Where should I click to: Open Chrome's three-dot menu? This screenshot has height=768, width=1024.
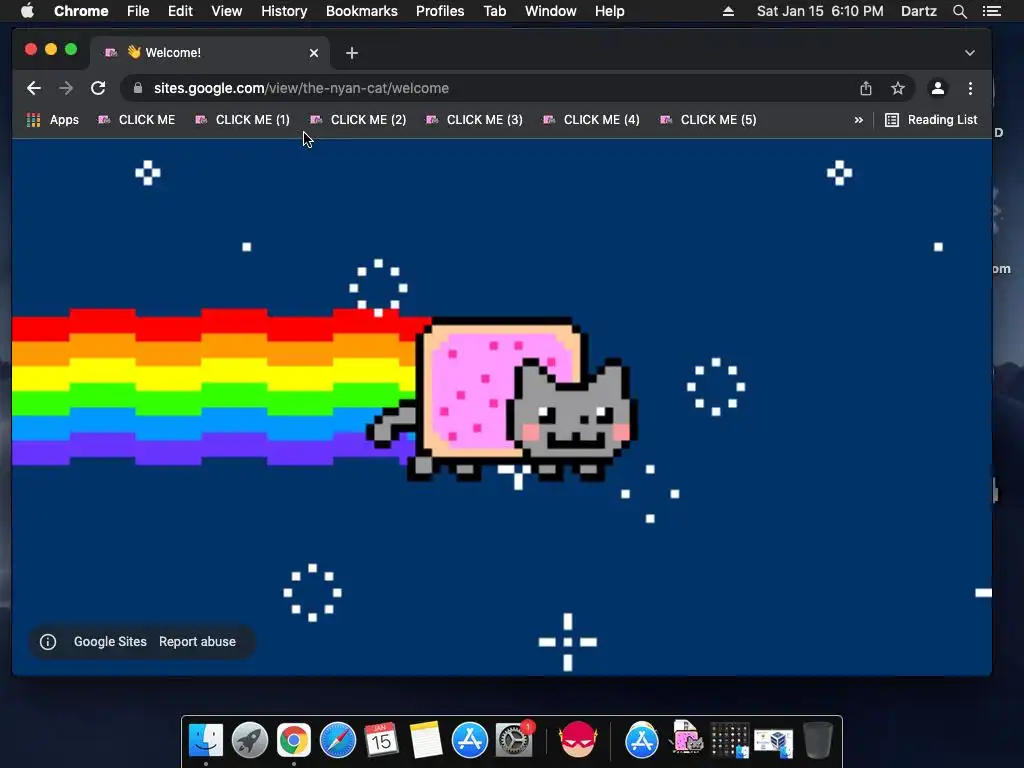[x=970, y=88]
